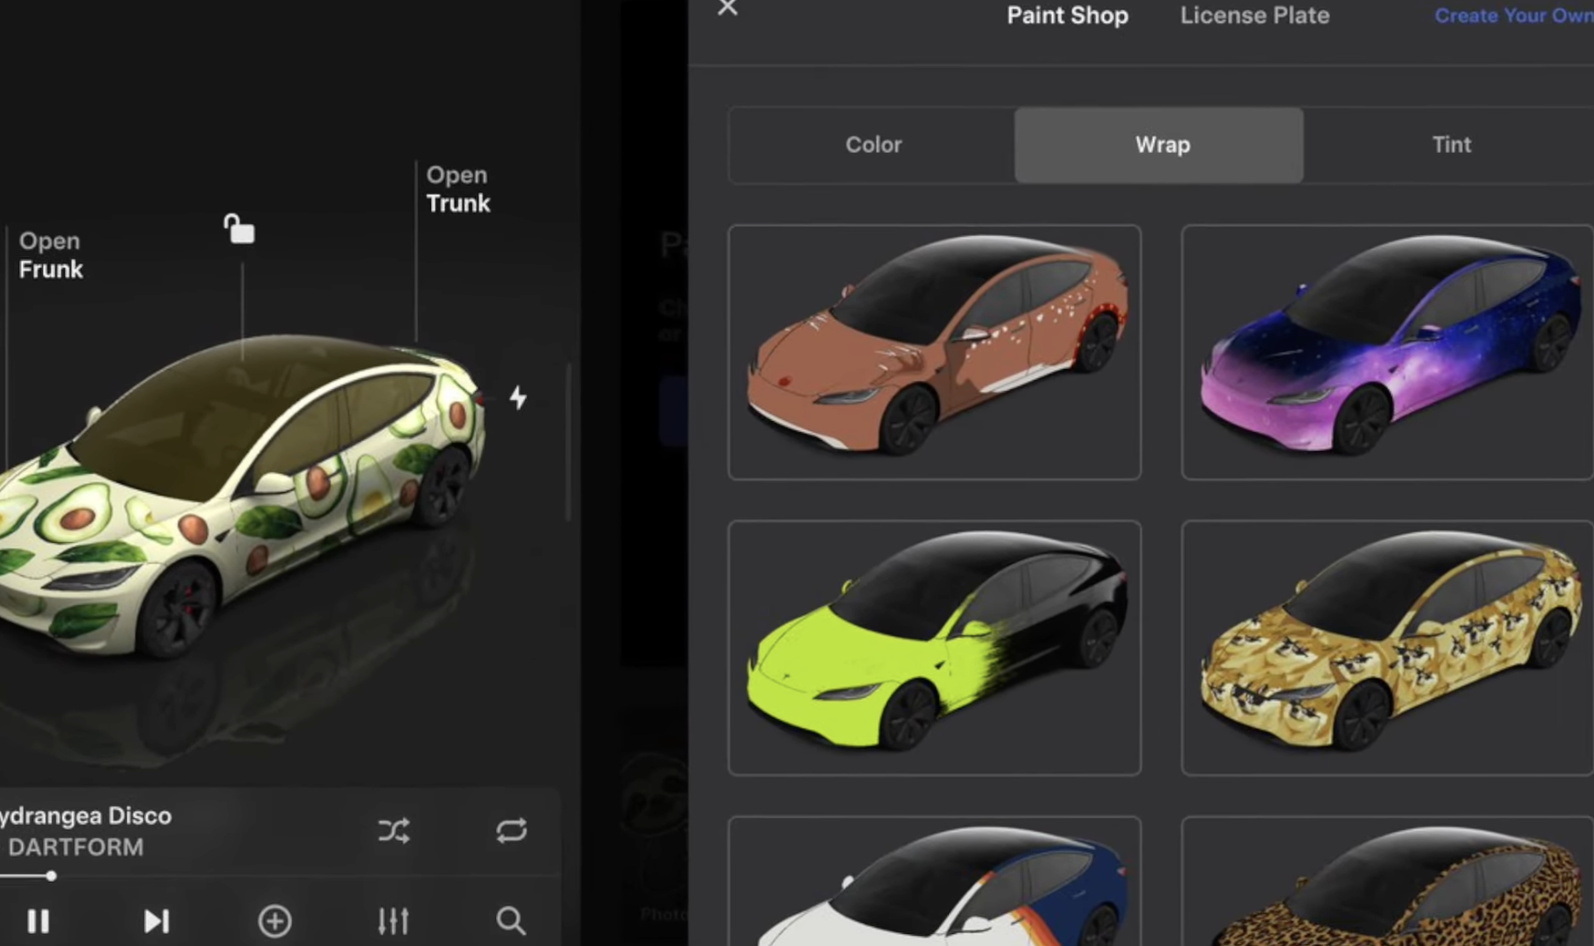
Task: Add song with the plus circle icon
Action: [x=275, y=920]
